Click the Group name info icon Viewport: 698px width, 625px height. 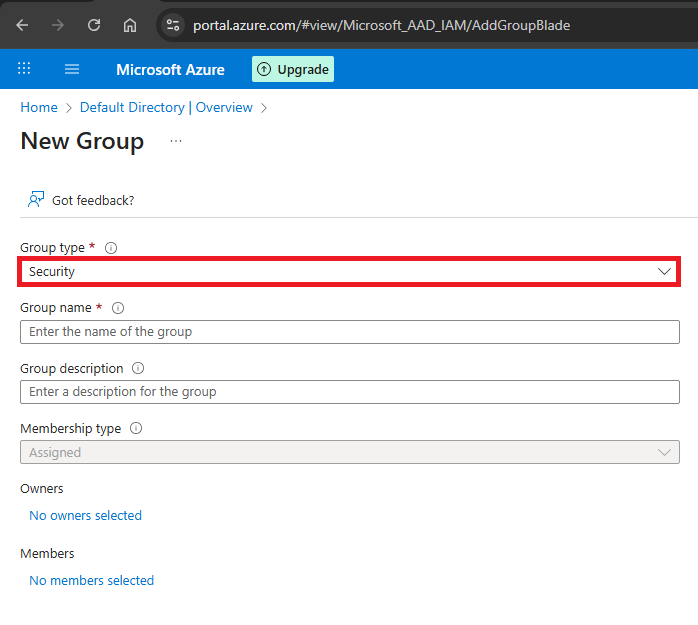coord(118,308)
